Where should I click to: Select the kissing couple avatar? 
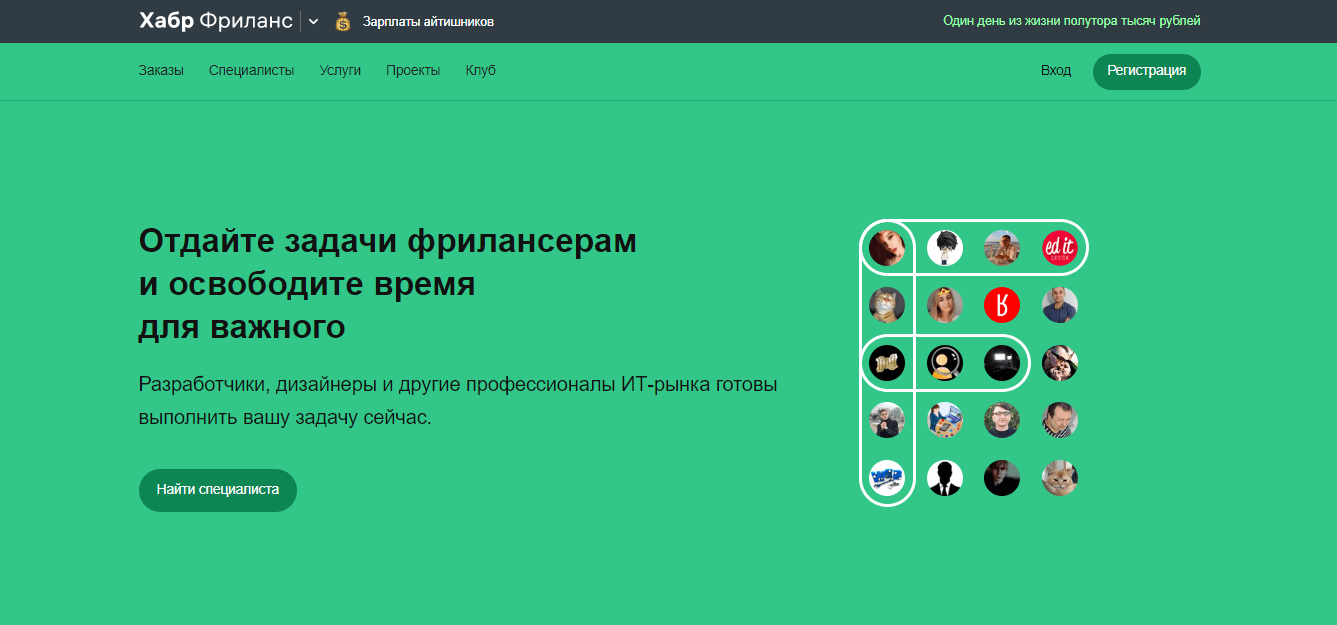pos(1060,363)
